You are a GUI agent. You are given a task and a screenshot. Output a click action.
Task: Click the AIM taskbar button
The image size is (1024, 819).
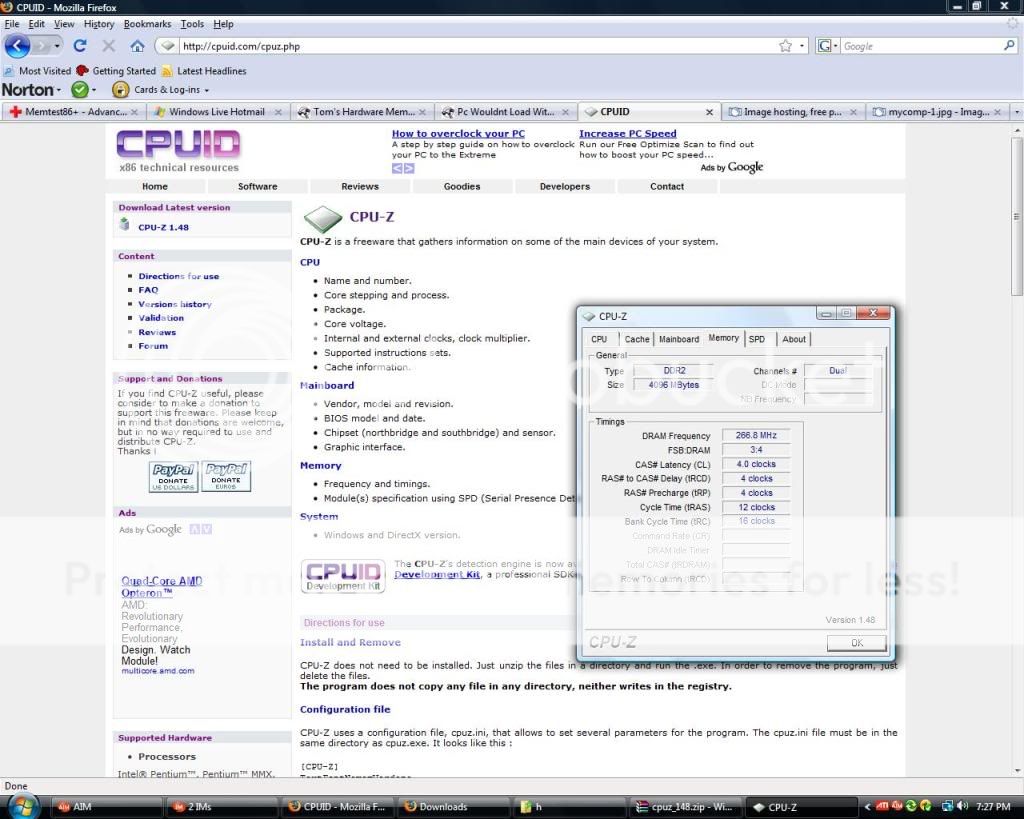tap(108, 807)
